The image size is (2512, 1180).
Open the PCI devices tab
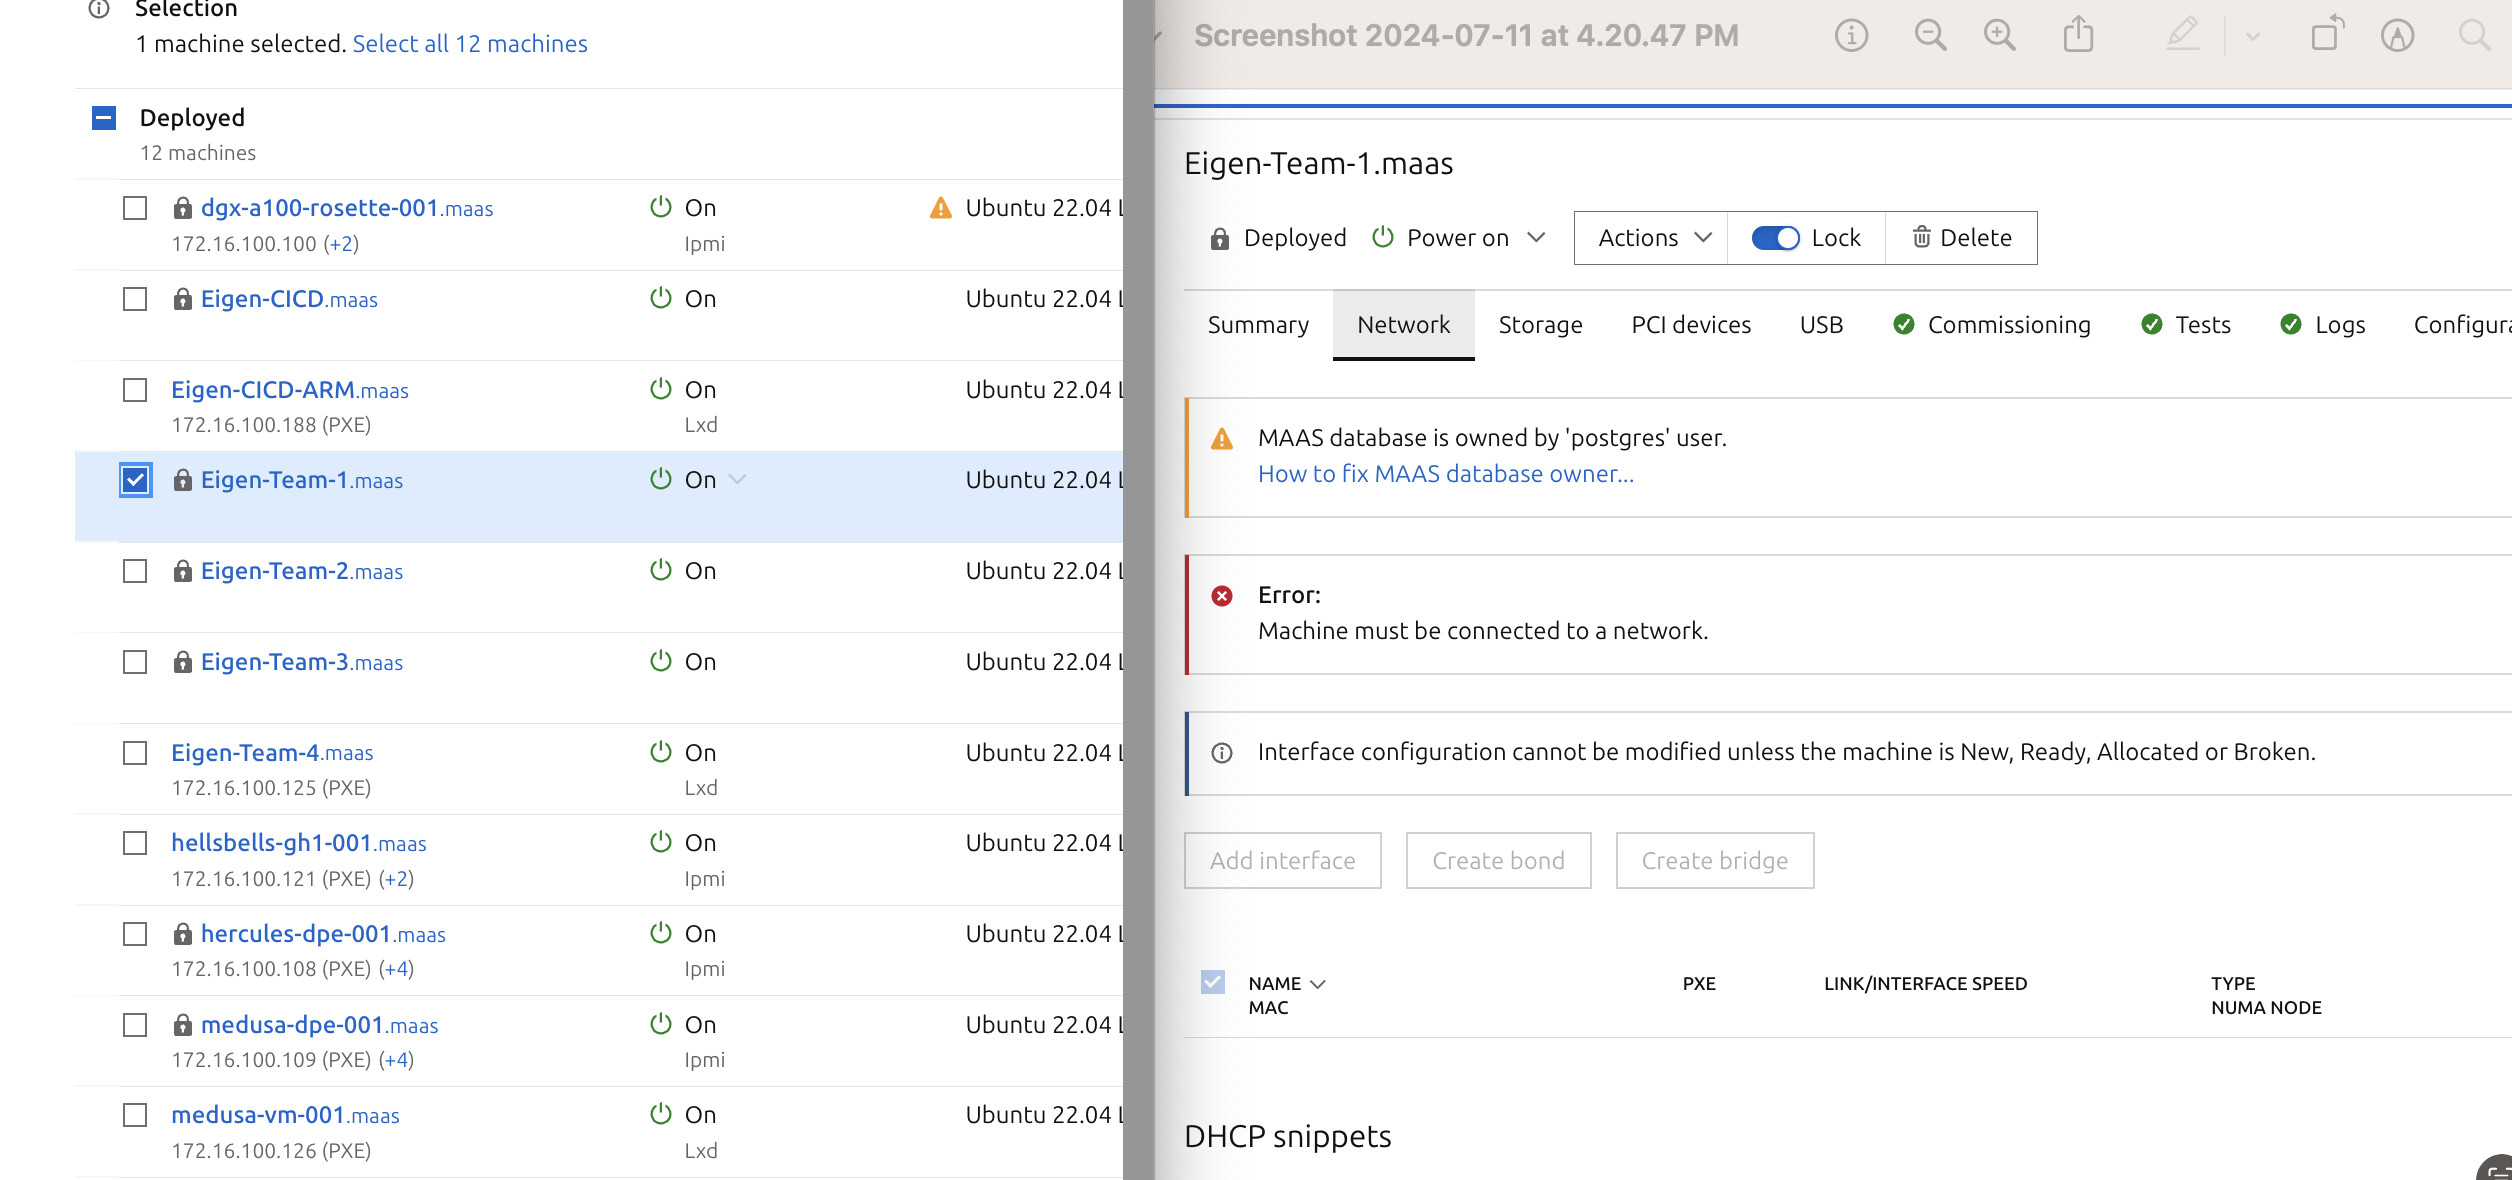click(1691, 325)
